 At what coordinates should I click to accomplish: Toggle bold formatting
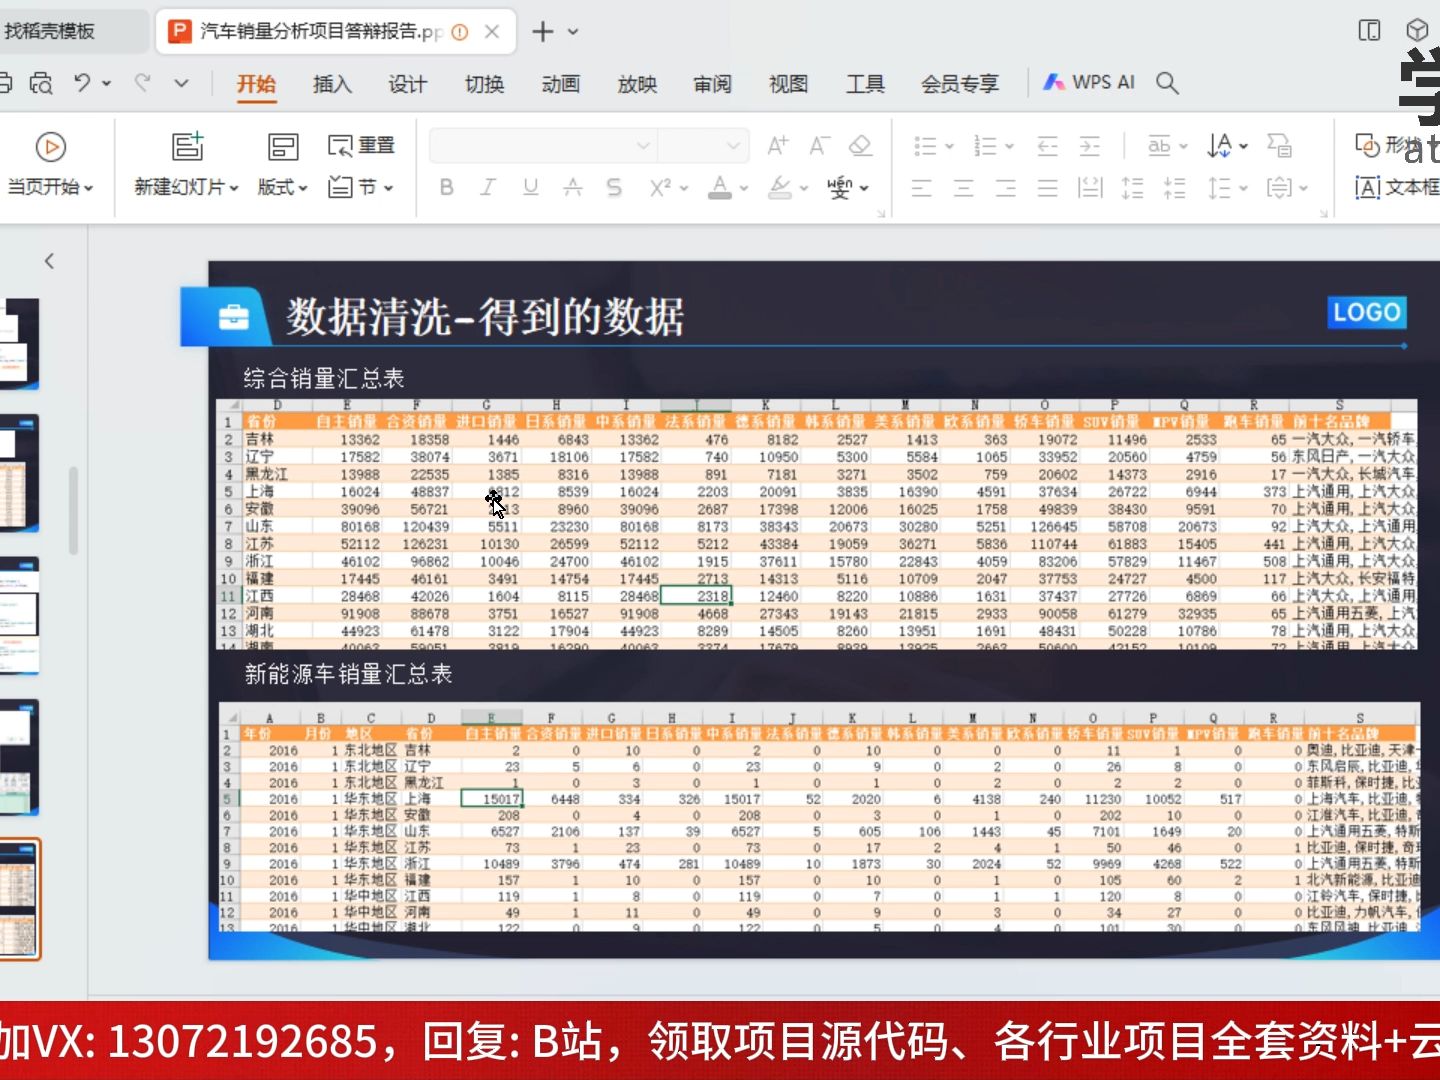[x=446, y=187]
